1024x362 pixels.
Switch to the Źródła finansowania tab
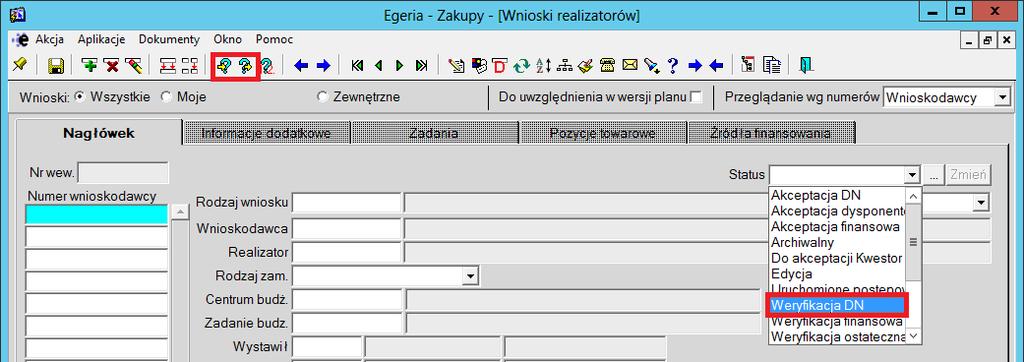(x=771, y=133)
